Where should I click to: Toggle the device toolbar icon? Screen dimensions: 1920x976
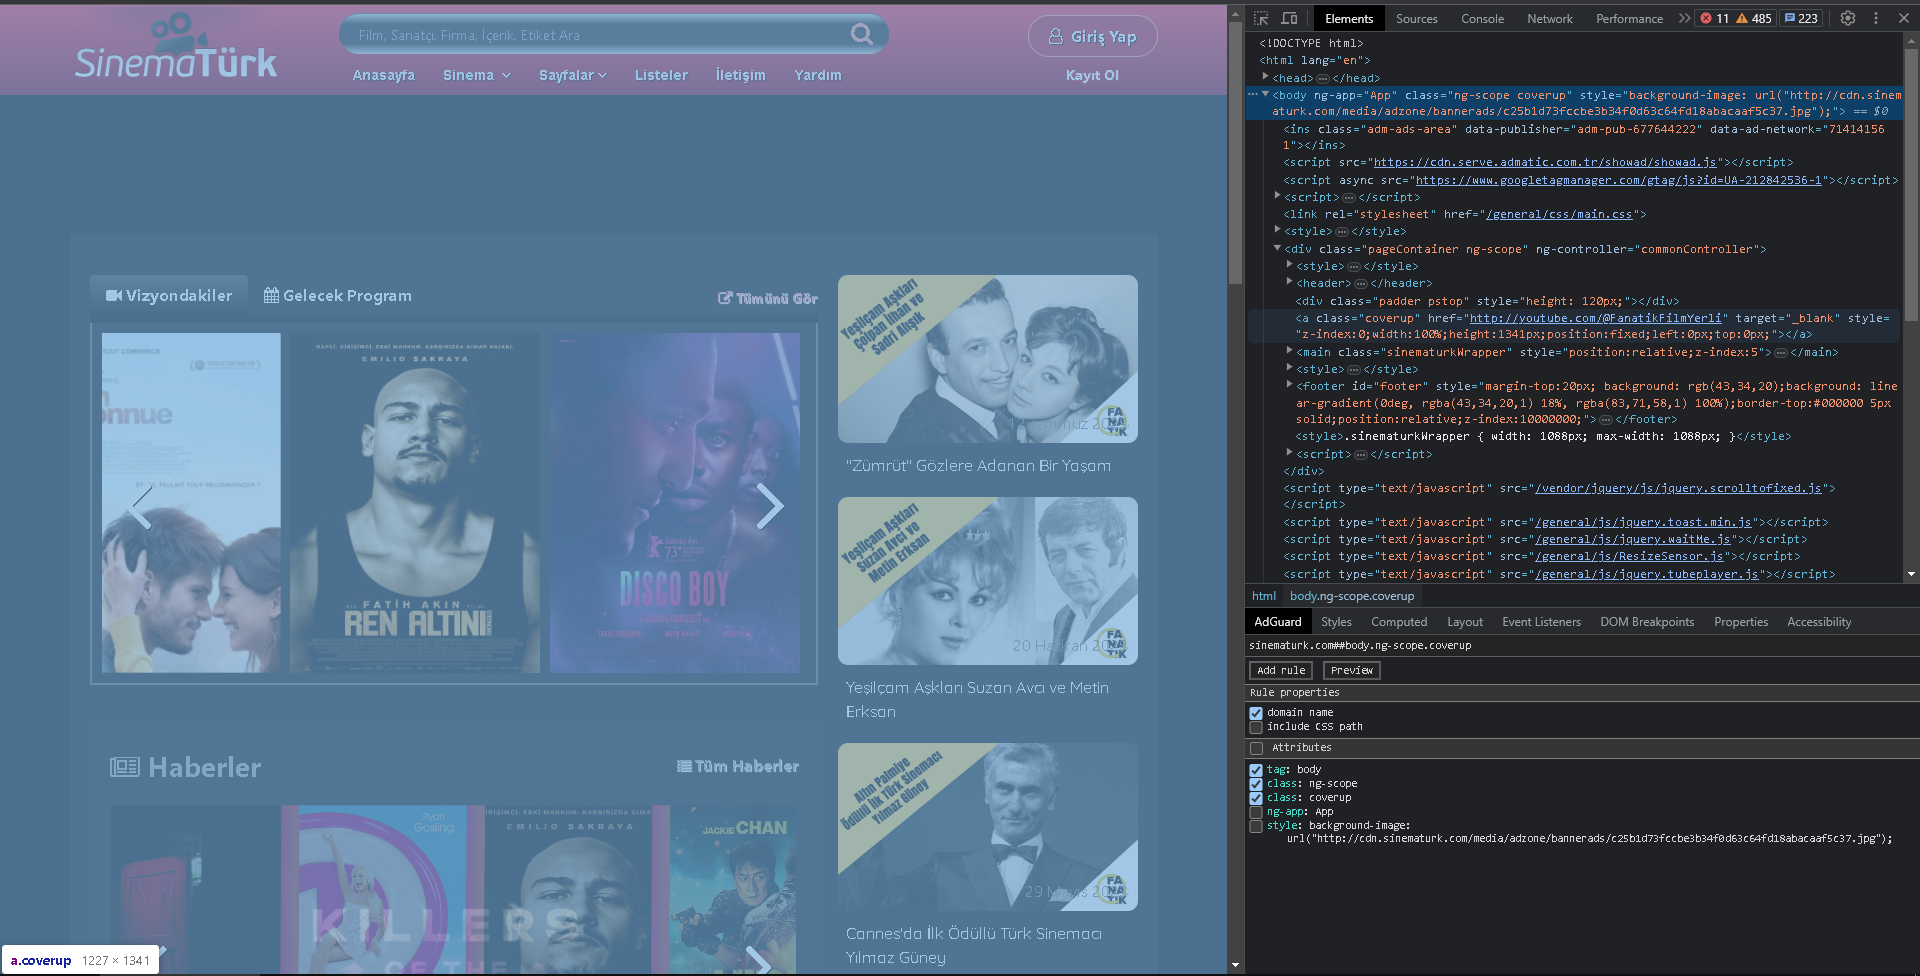point(1289,18)
